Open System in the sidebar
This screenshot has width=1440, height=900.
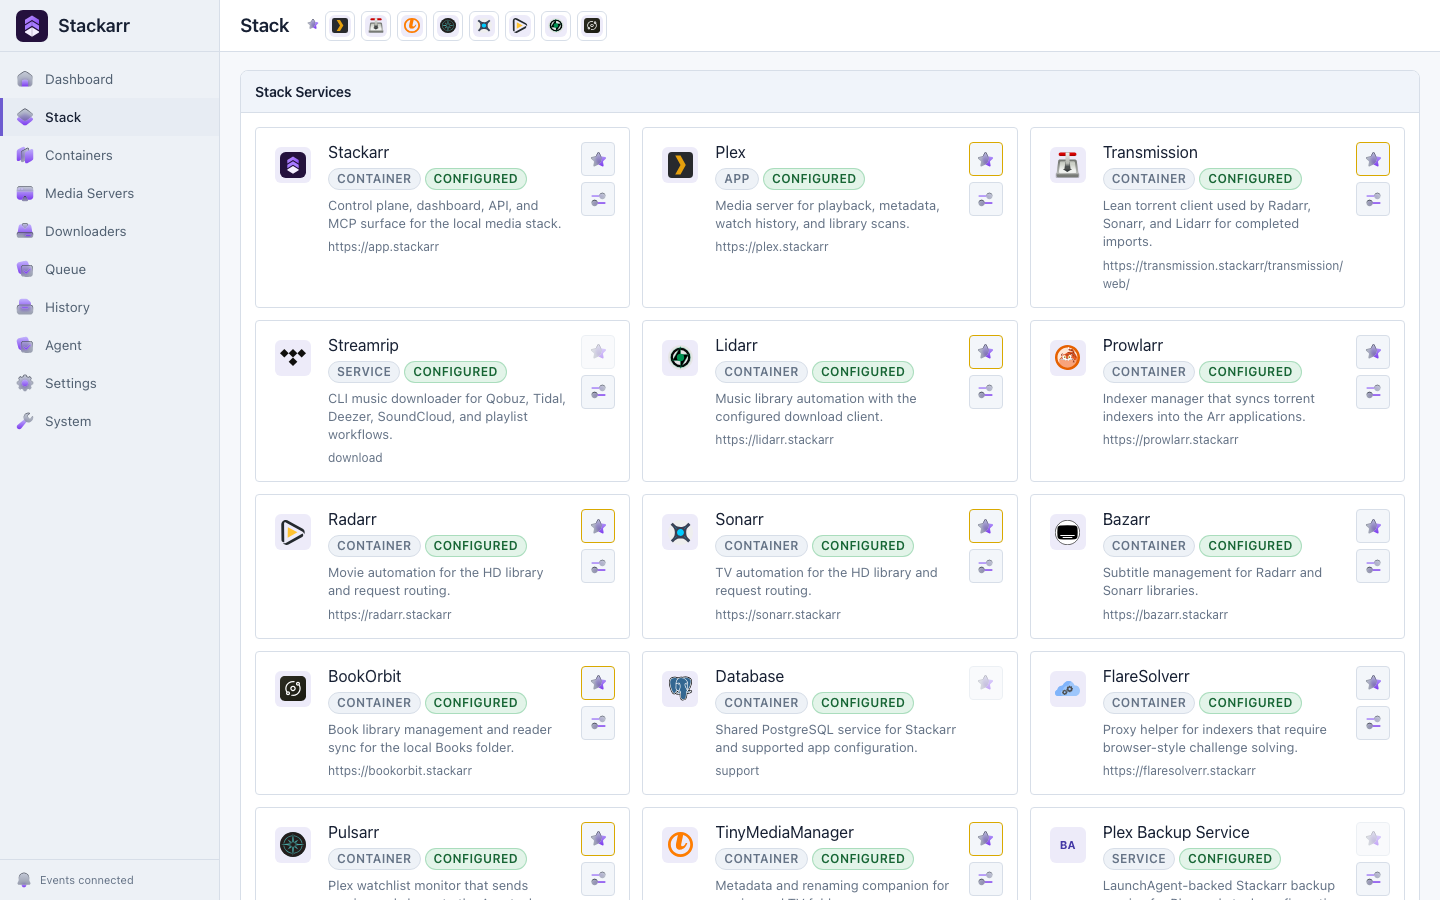pos(110,421)
